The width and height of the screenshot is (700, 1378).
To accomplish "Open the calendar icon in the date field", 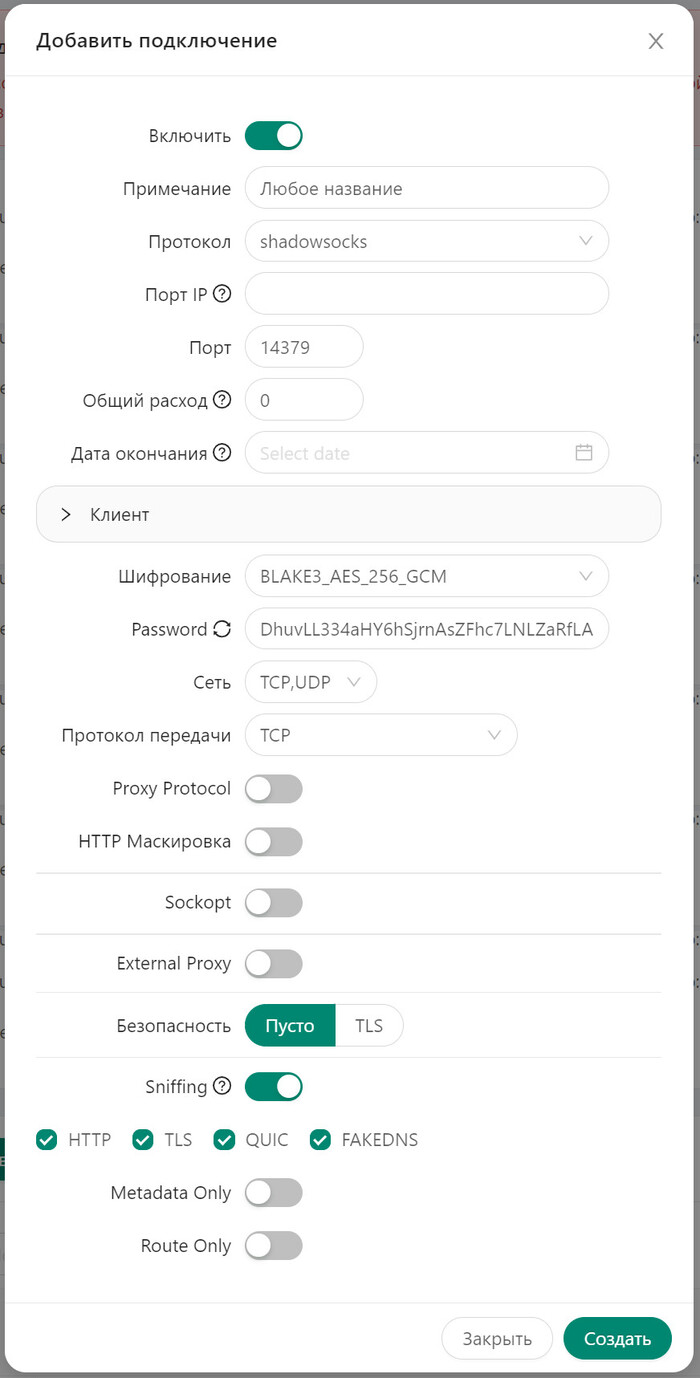I will click(584, 452).
